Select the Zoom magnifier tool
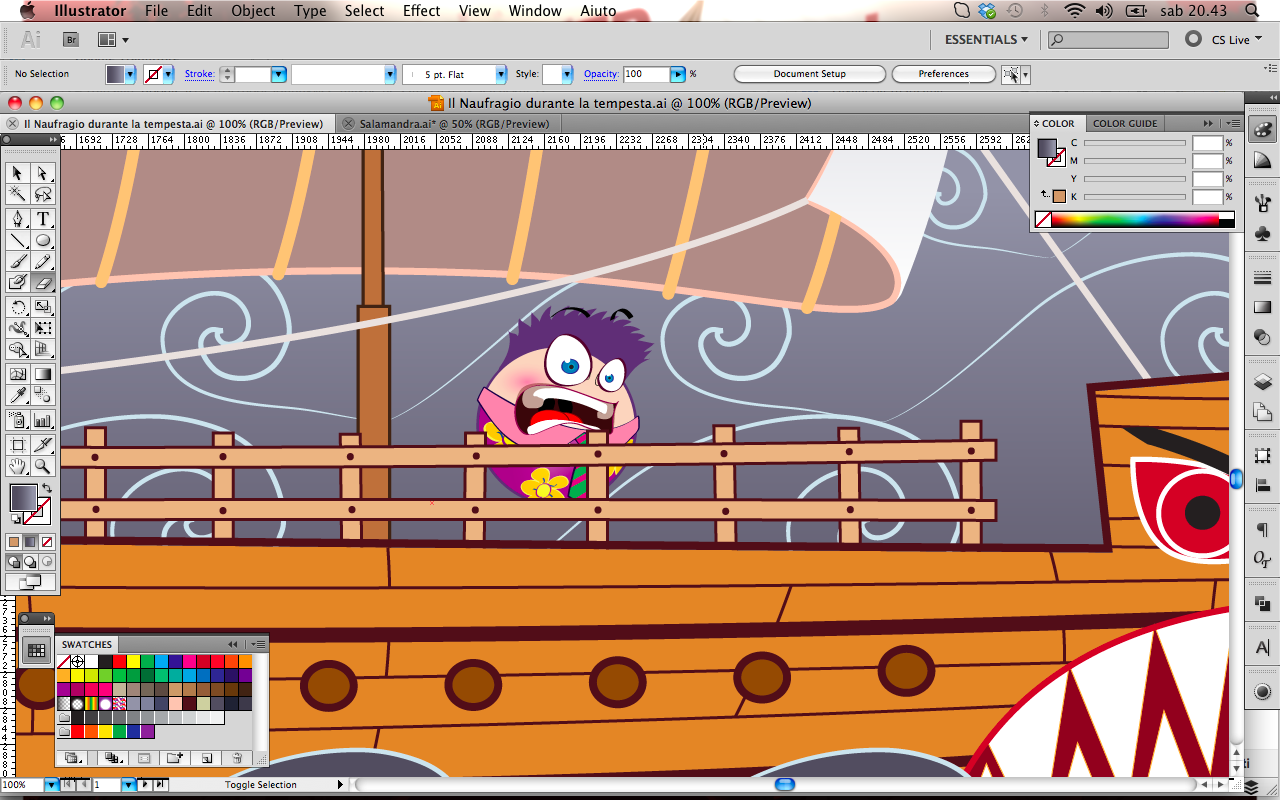Image resolution: width=1280 pixels, height=800 pixels. point(43,466)
